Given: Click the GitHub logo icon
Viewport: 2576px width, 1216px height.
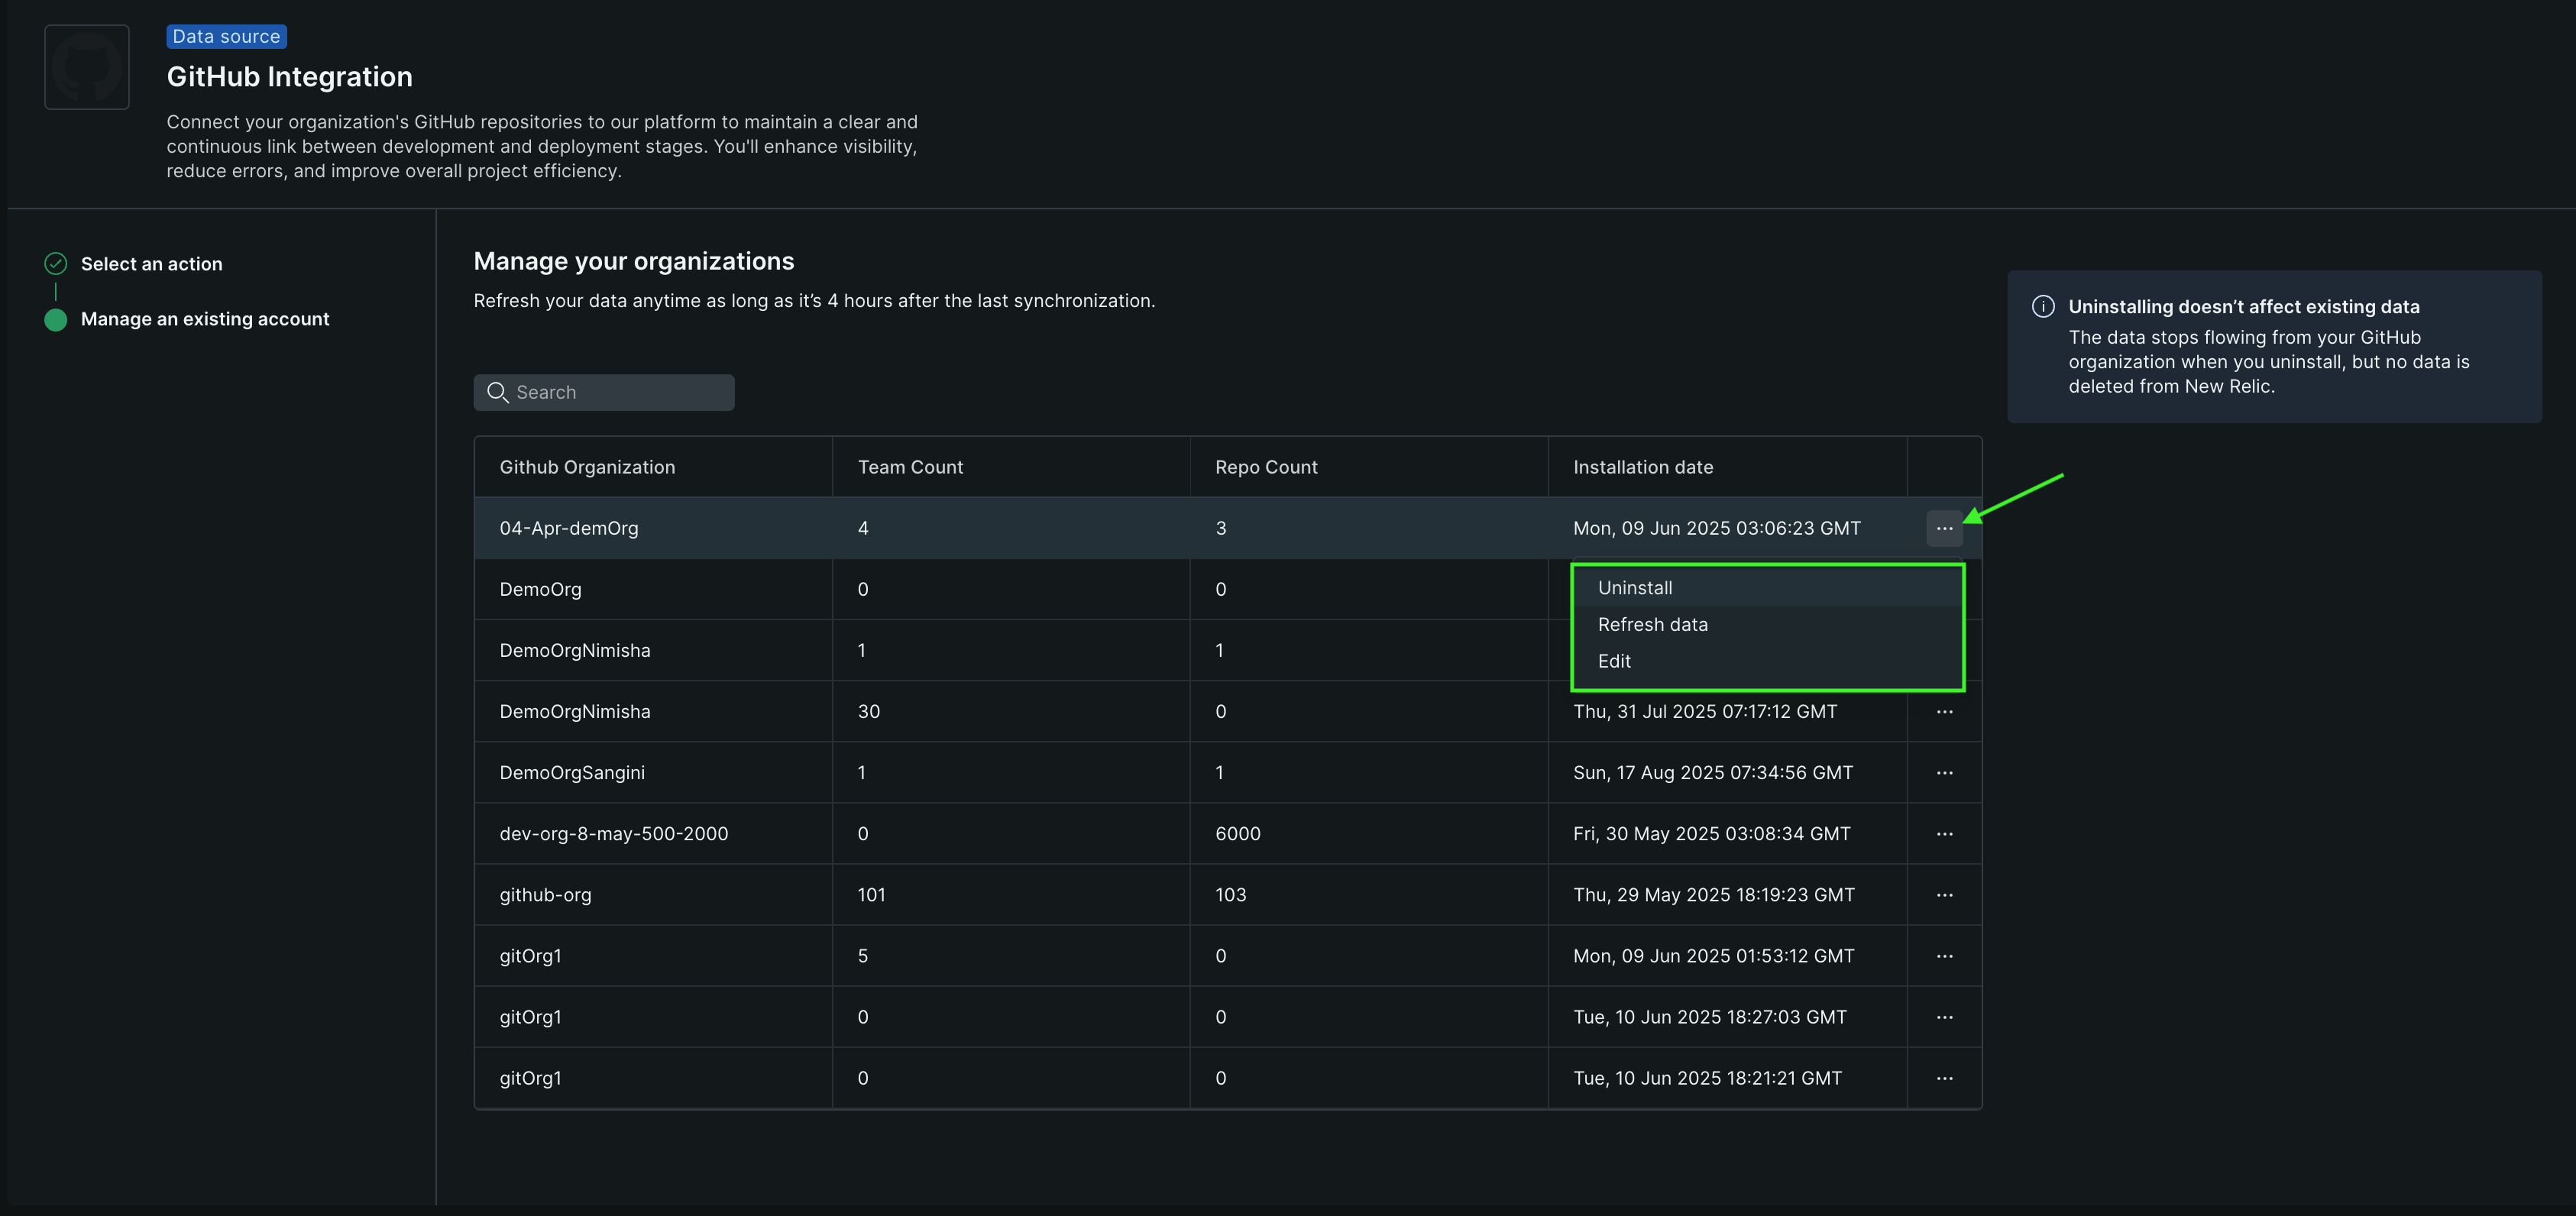Looking at the screenshot, I should point(86,66).
